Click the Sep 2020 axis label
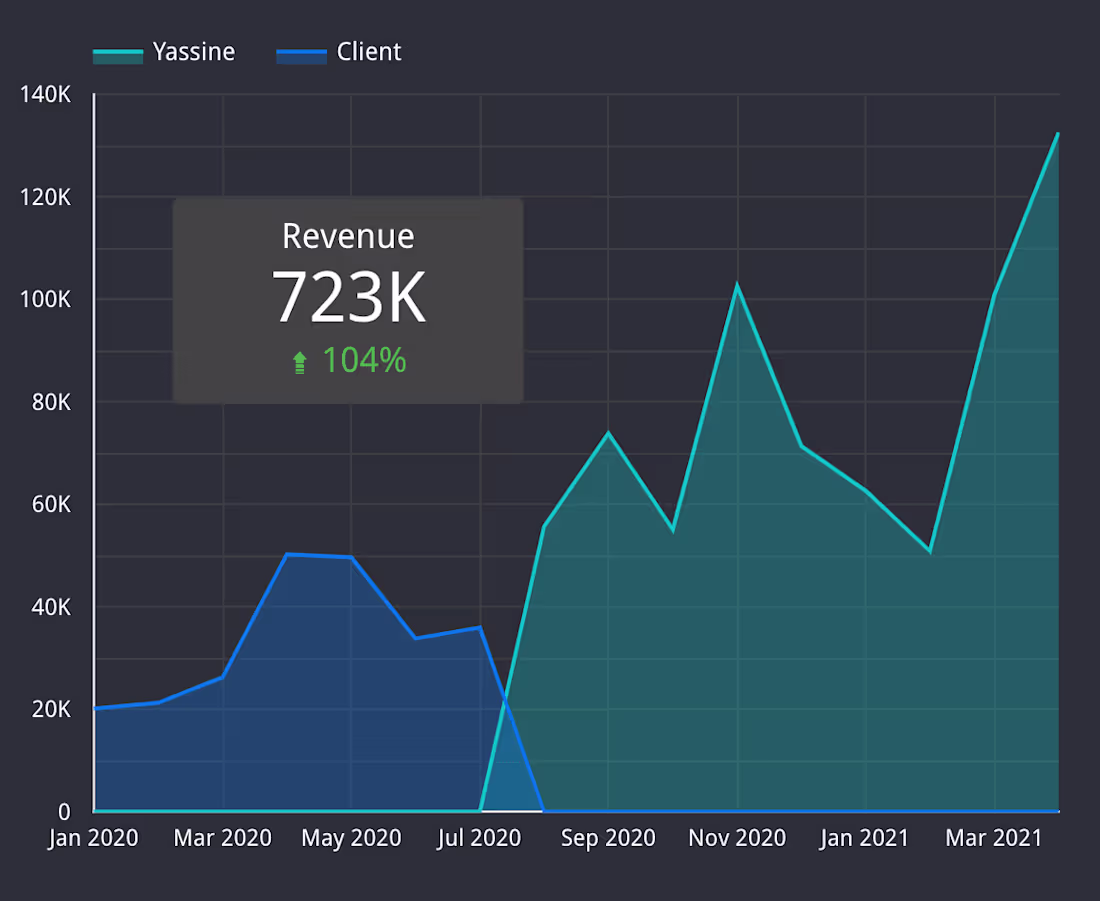Image resolution: width=1100 pixels, height=901 pixels. [x=608, y=838]
